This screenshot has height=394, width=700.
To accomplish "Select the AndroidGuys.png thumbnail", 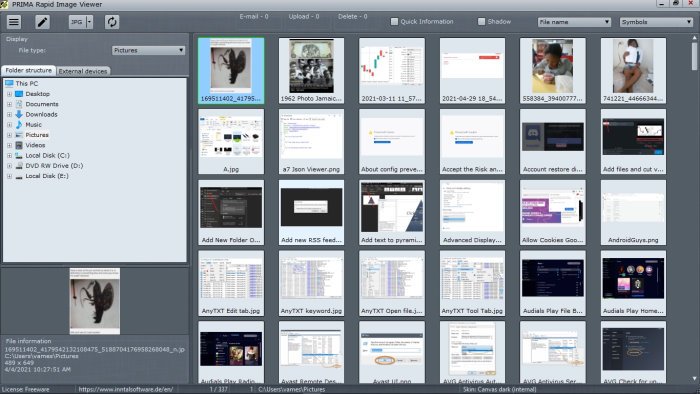I will 633,212.
